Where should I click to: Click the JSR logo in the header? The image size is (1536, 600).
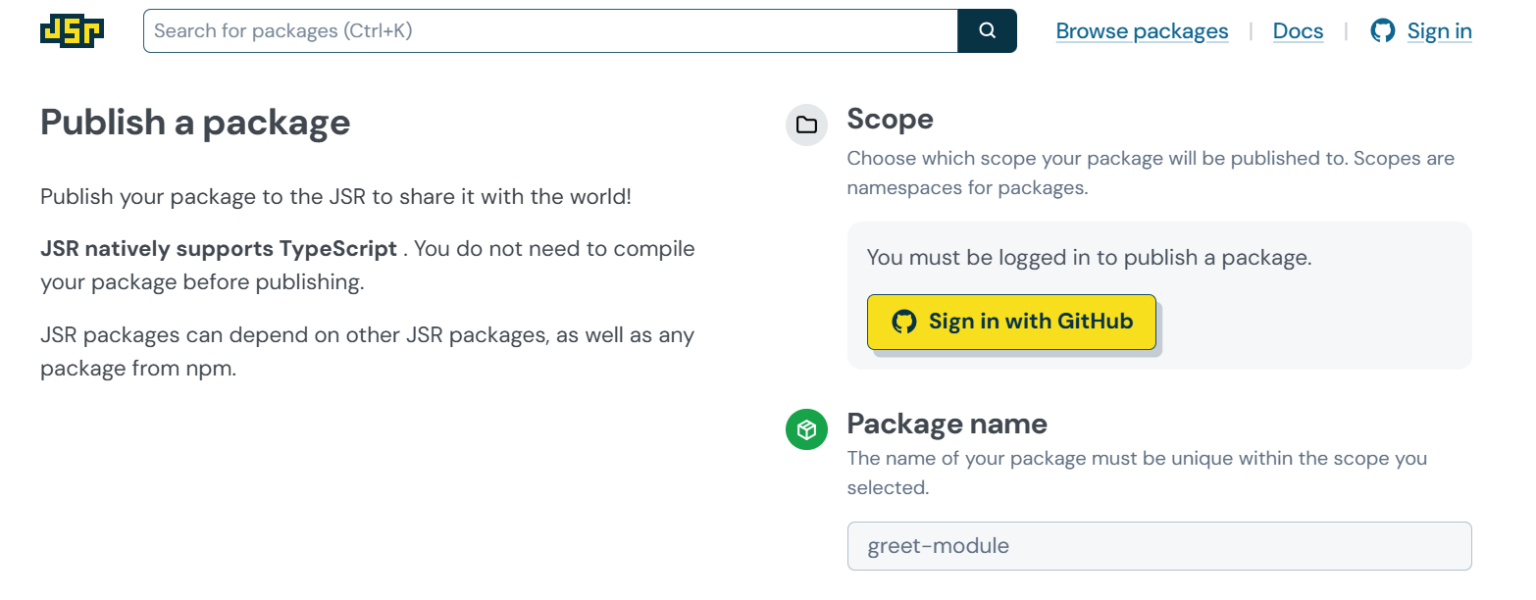pos(70,31)
